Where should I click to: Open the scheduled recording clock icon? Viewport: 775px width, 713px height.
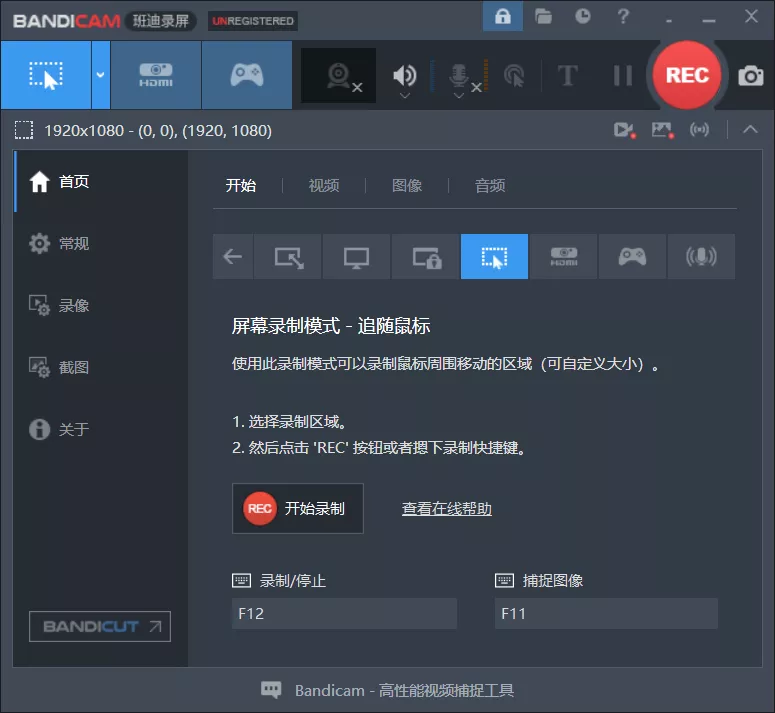coord(583,16)
